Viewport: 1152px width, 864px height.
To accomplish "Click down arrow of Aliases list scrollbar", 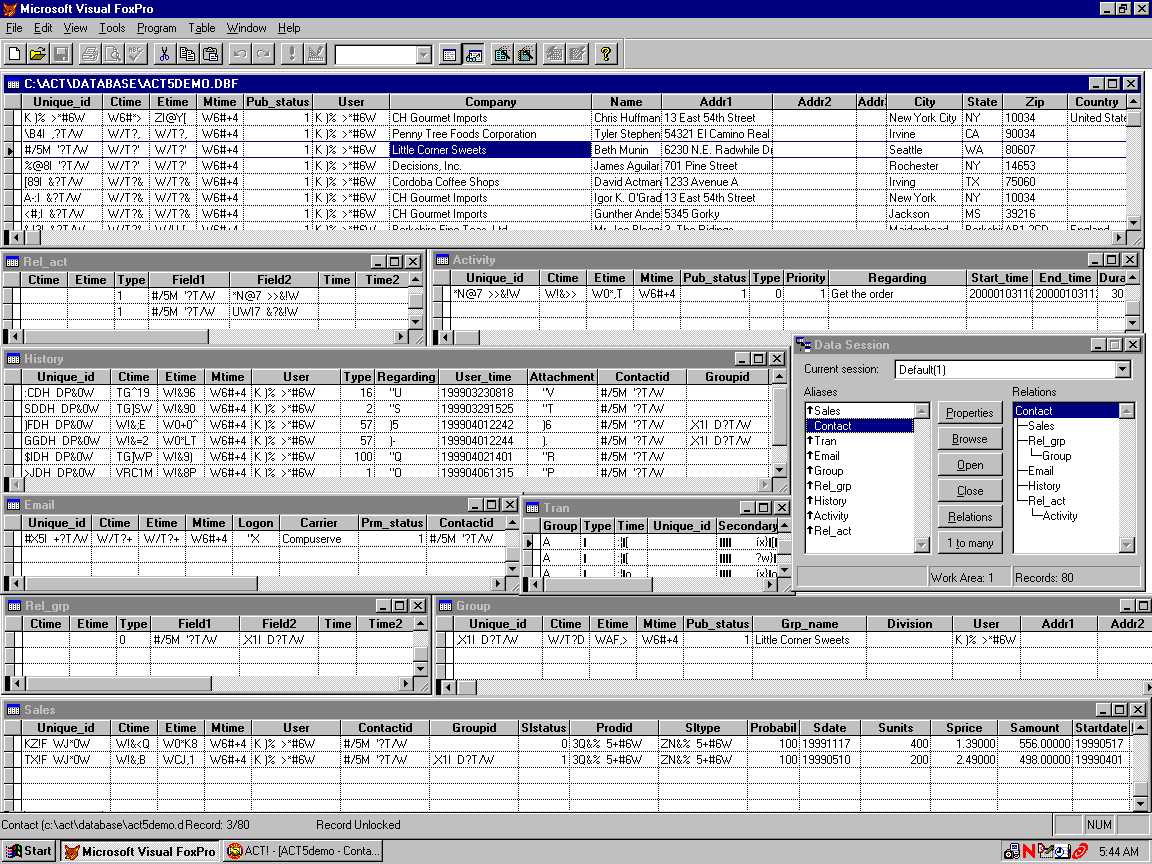I will pos(921,544).
